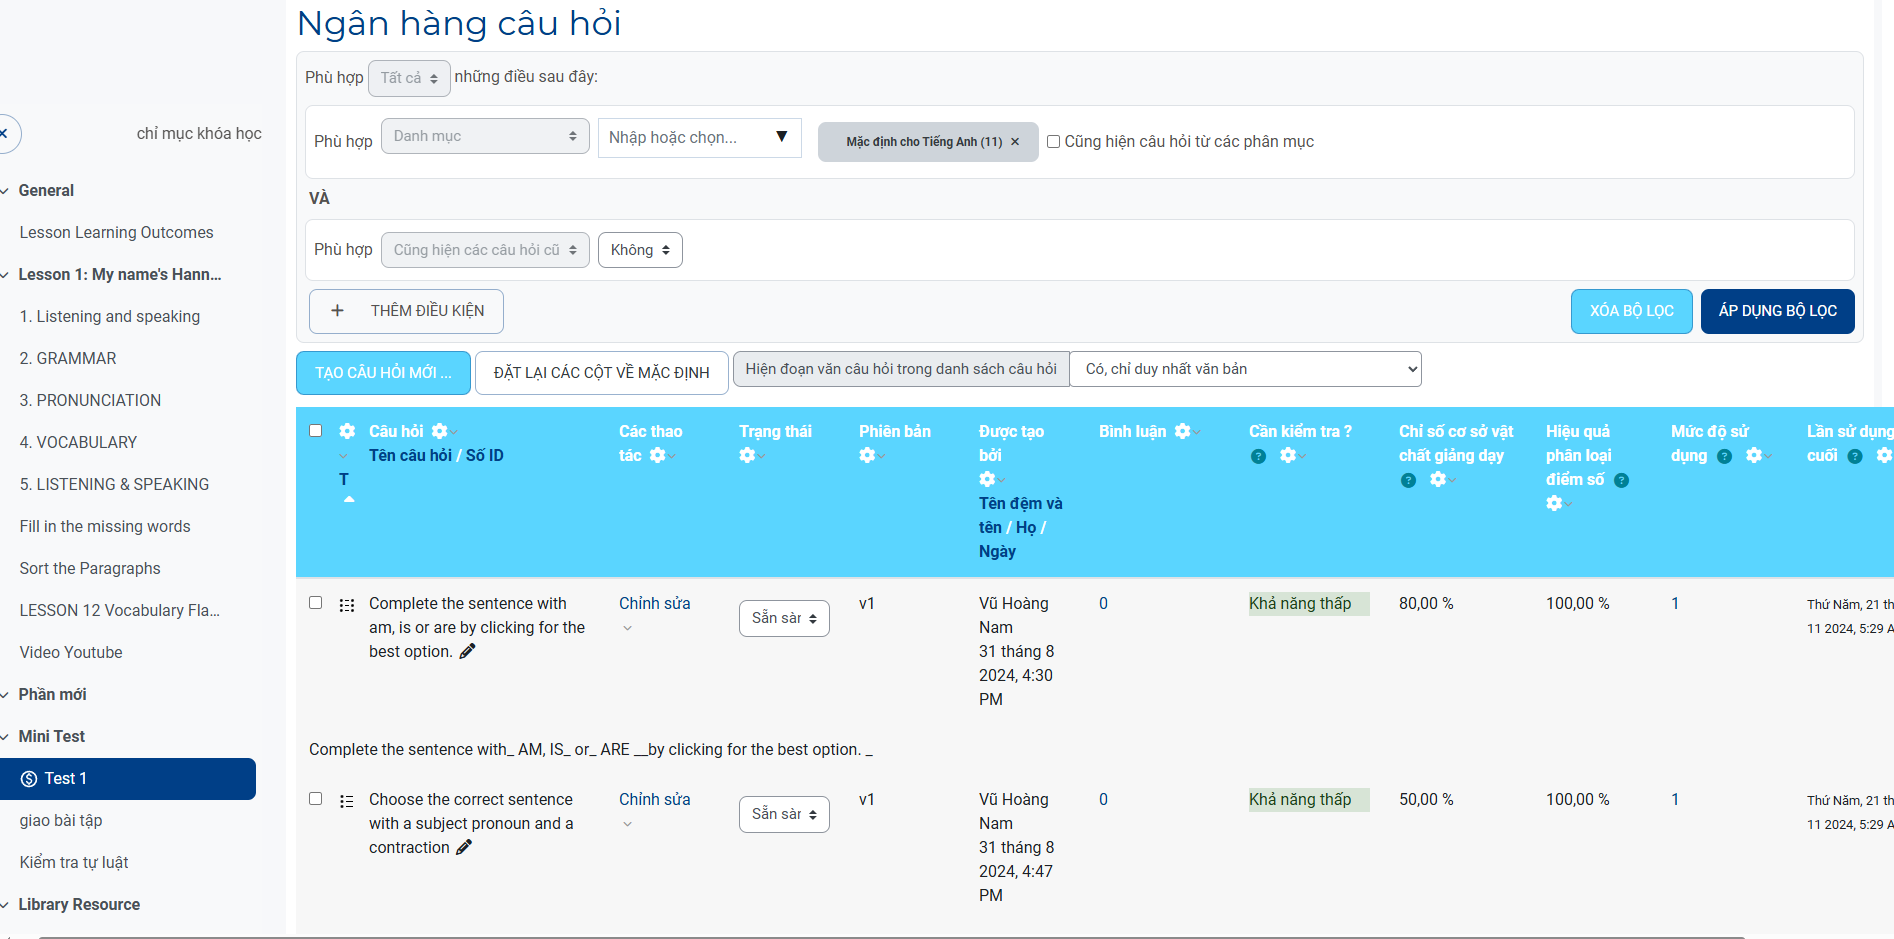Click the pencil icon to rename first question

(467, 652)
